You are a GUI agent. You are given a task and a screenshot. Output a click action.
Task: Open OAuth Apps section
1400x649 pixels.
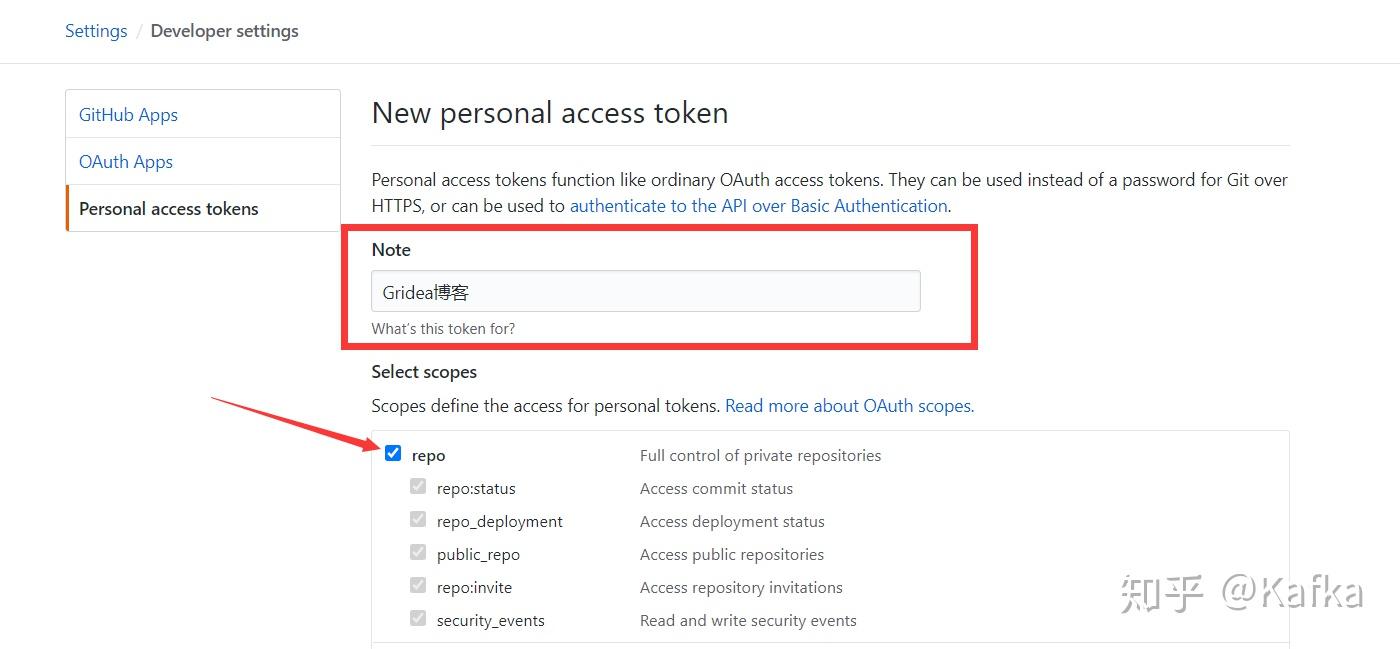point(125,161)
